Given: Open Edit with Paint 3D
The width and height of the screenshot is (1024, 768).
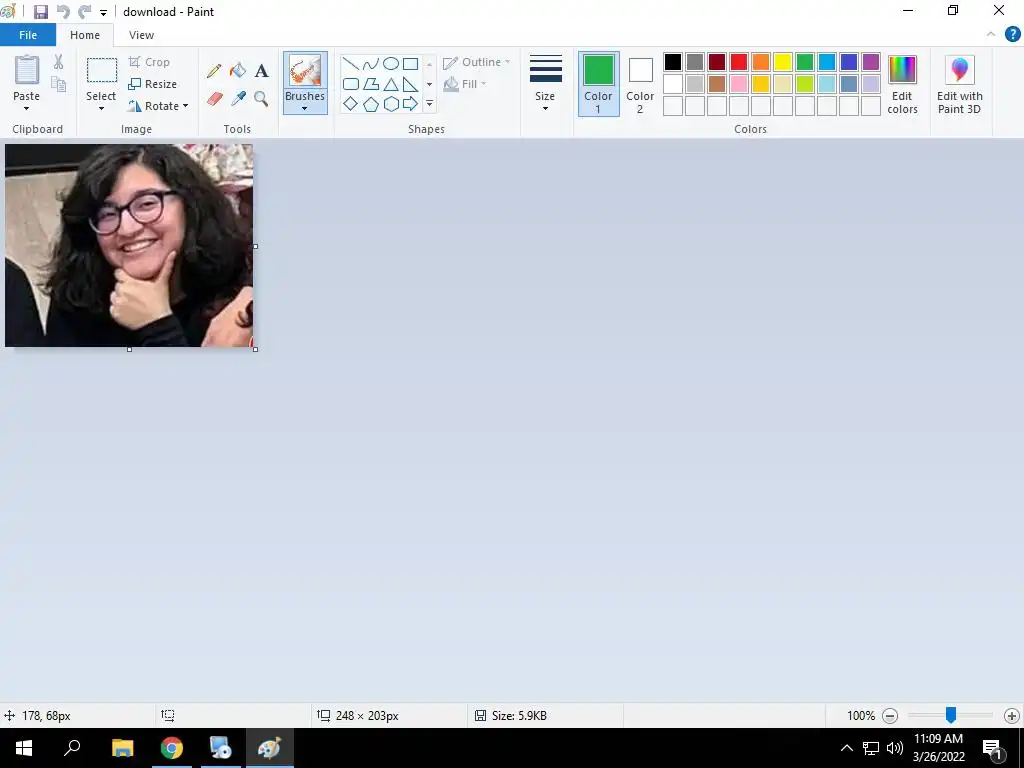Looking at the screenshot, I should tap(959, 85).
